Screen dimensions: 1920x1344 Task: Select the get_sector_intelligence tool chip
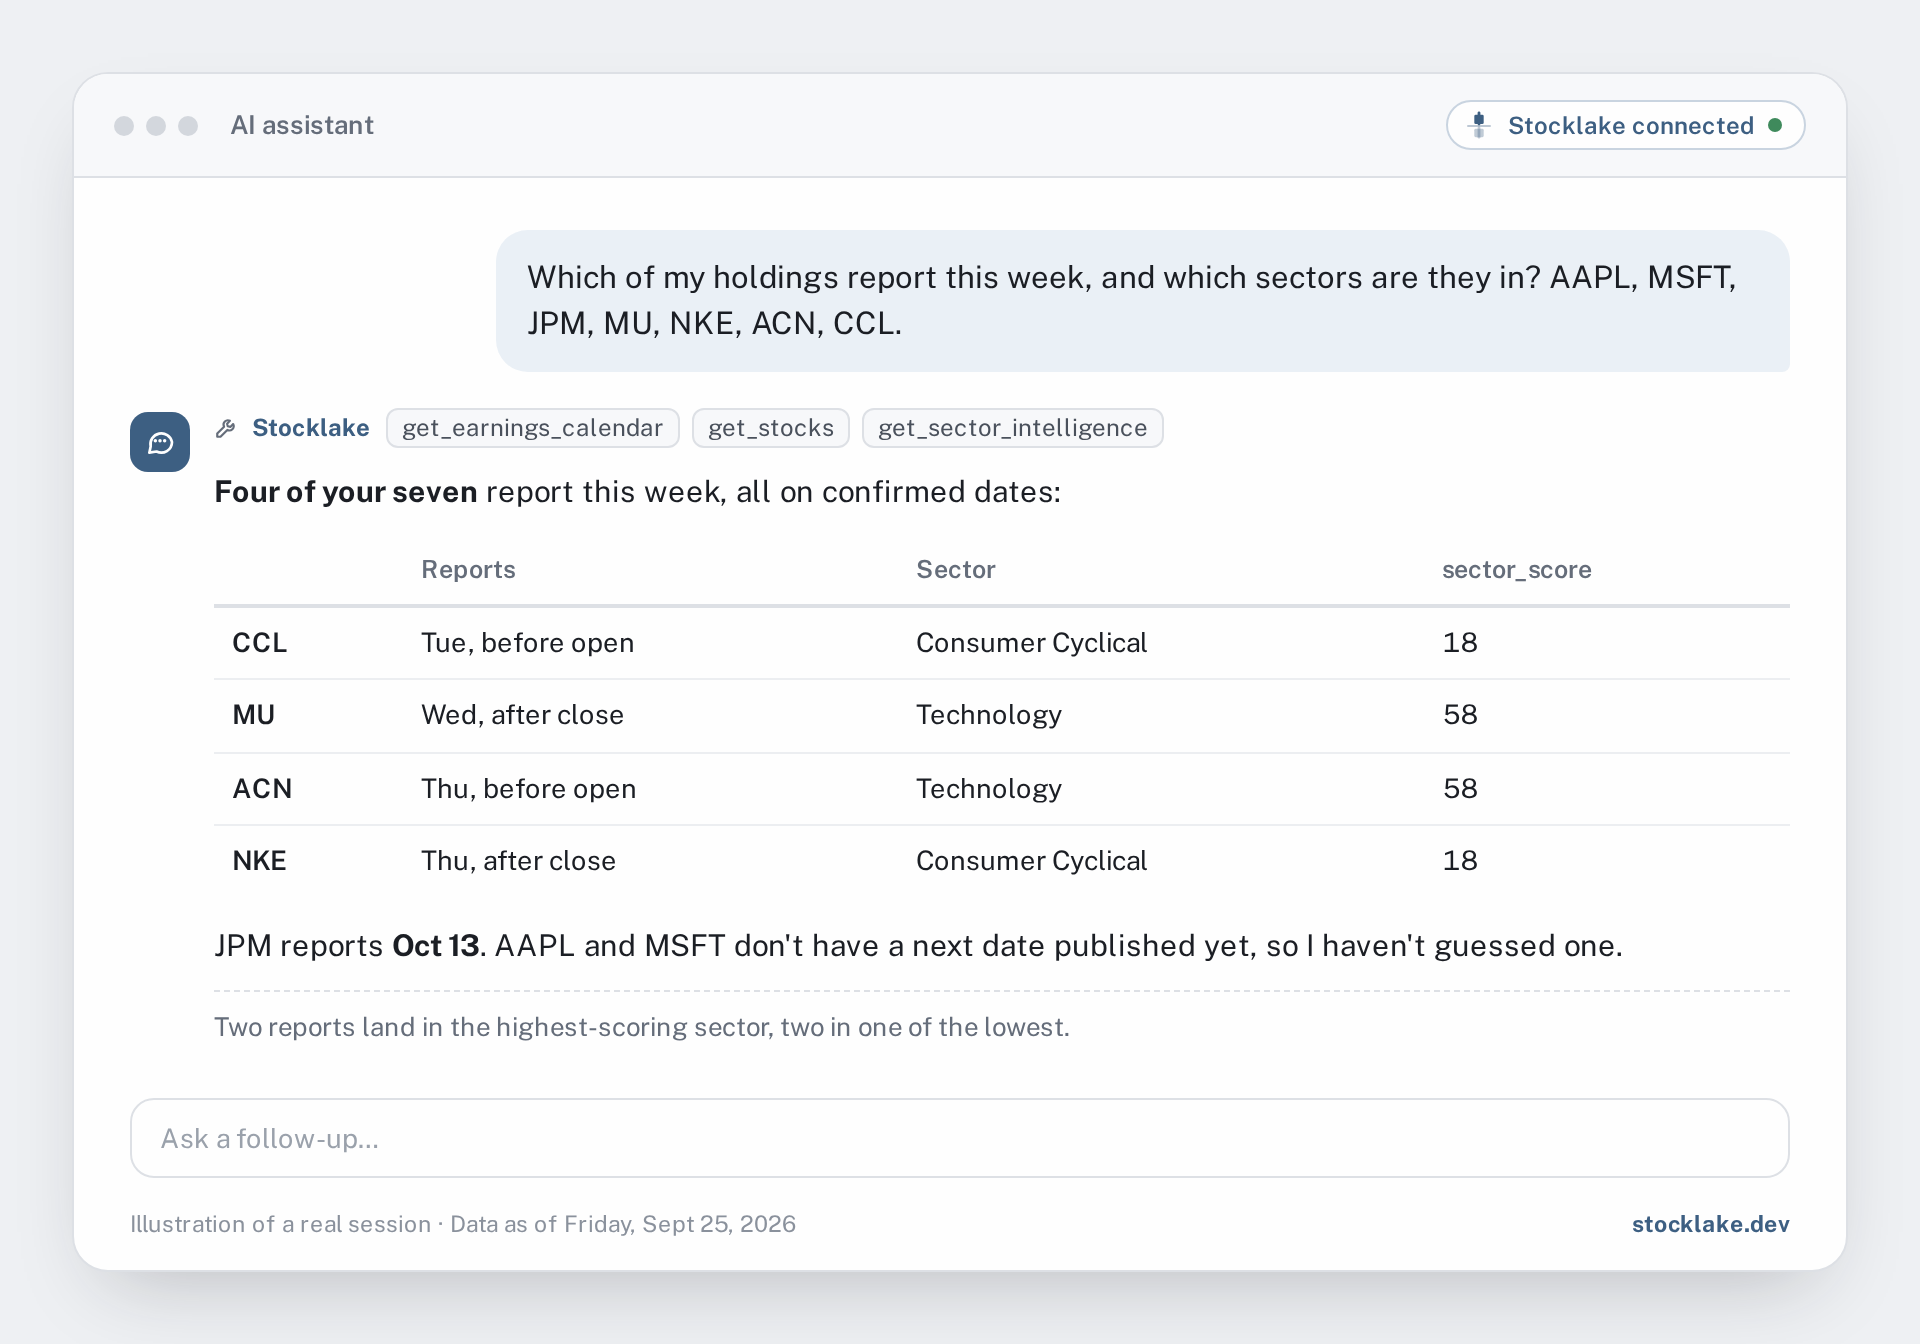1012,428
